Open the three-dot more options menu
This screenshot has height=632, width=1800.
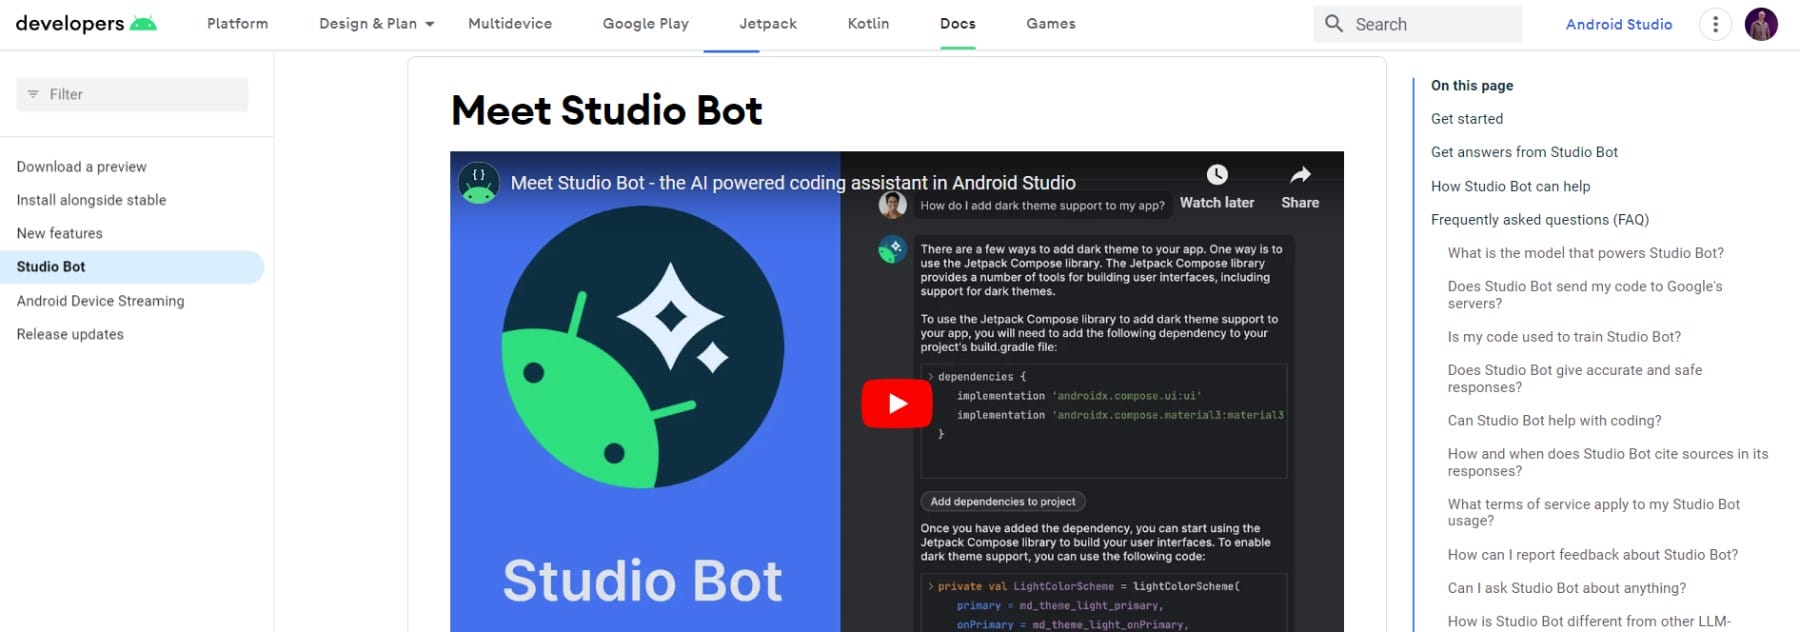point(1715,24)
